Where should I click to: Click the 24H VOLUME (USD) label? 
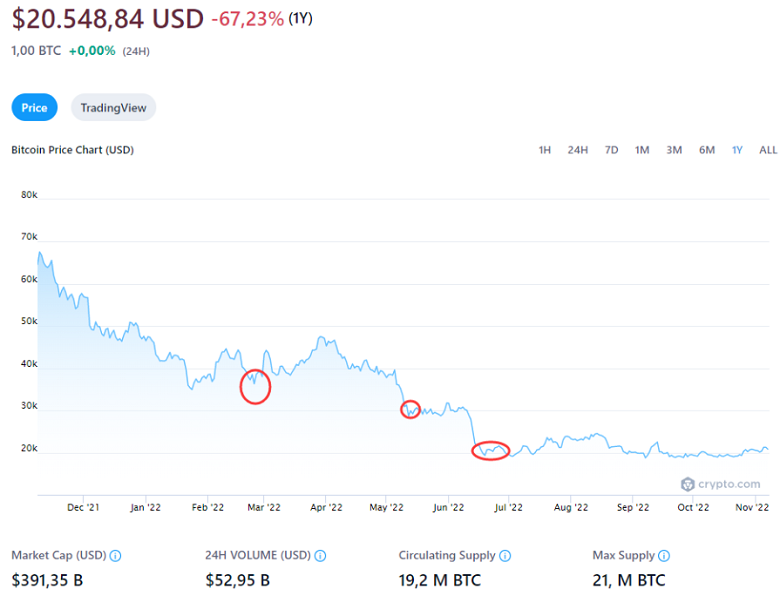[x=258, y=555]
